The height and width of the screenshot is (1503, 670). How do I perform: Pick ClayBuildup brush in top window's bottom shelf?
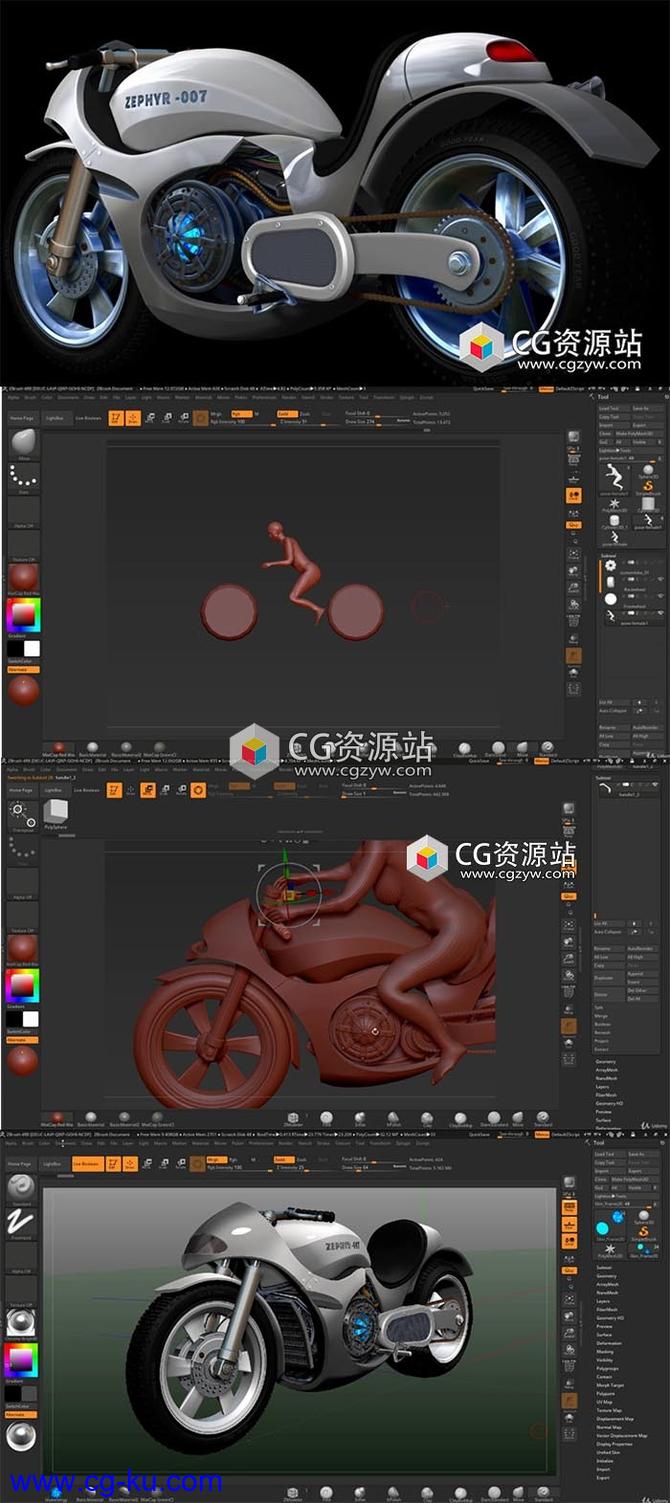coord(462,748)
